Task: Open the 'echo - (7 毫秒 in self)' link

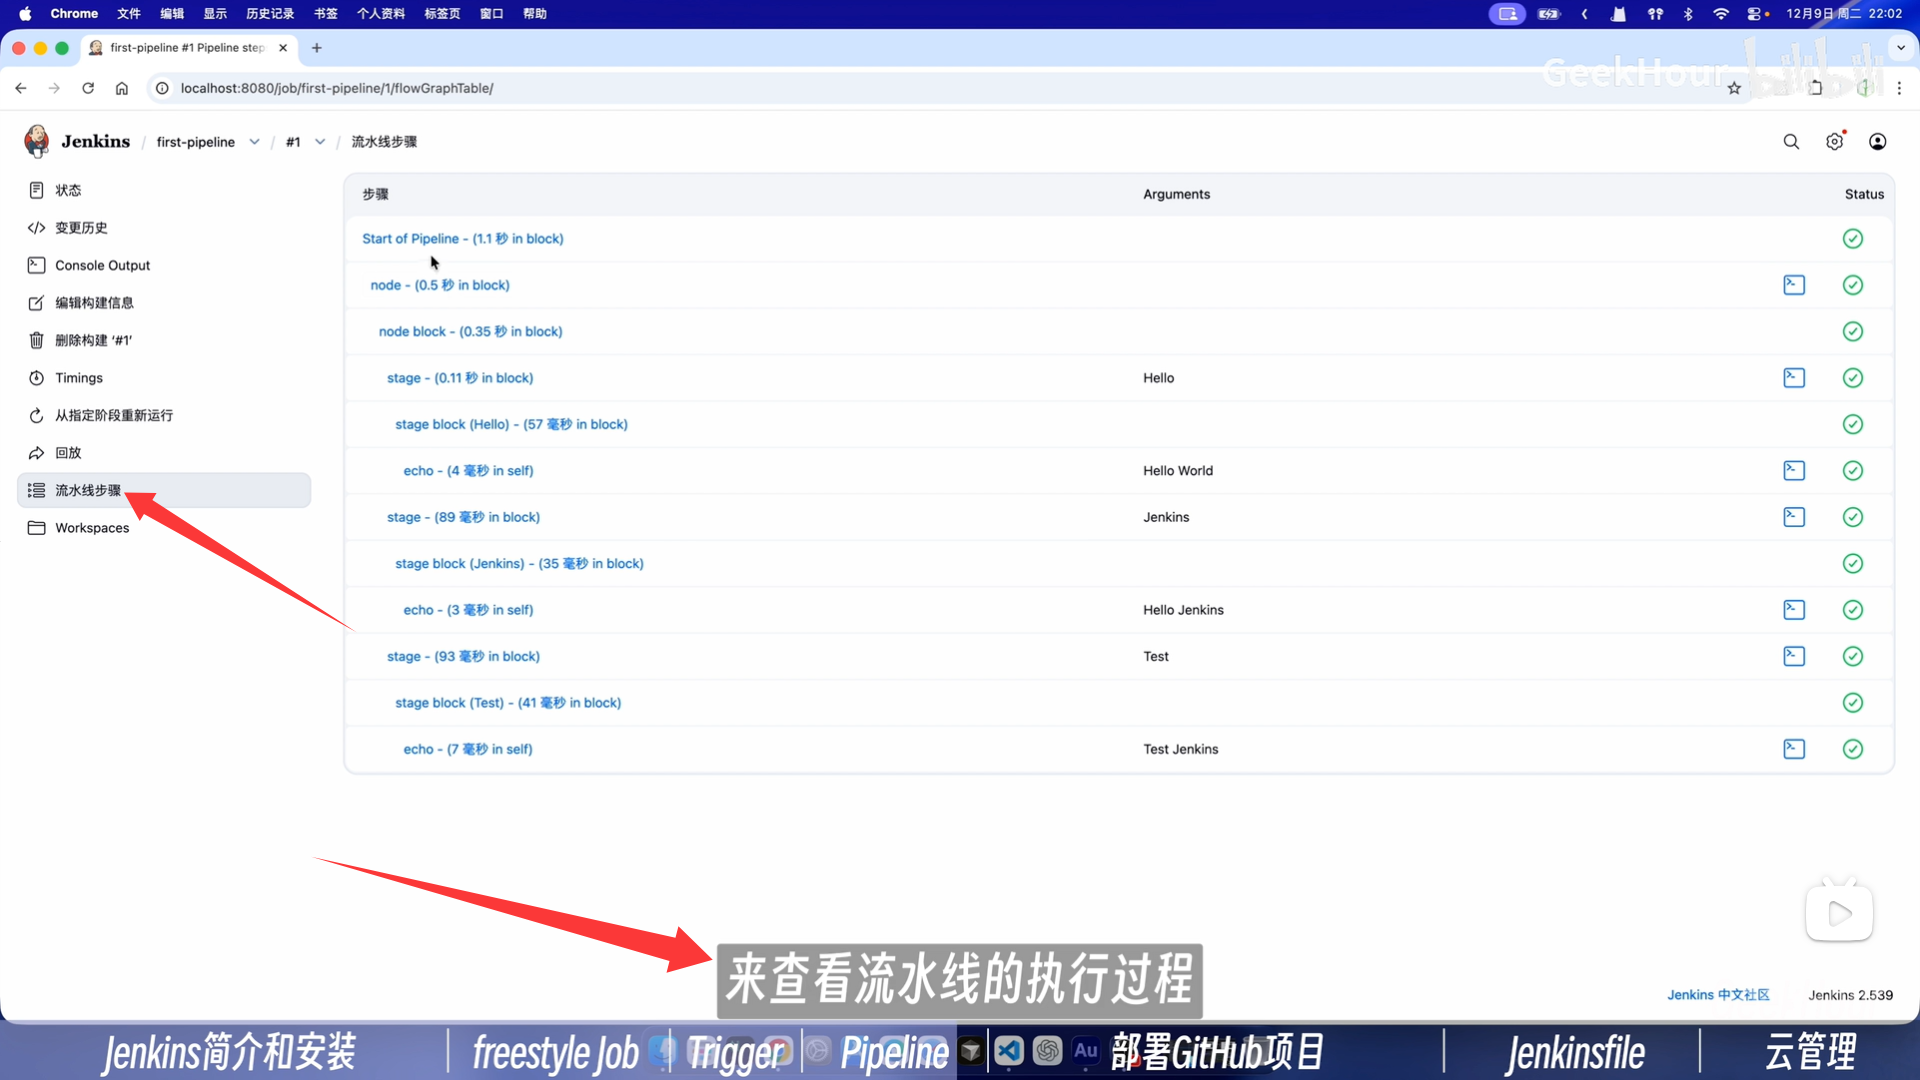Action: pyautogui.click(x=467, y=749)
